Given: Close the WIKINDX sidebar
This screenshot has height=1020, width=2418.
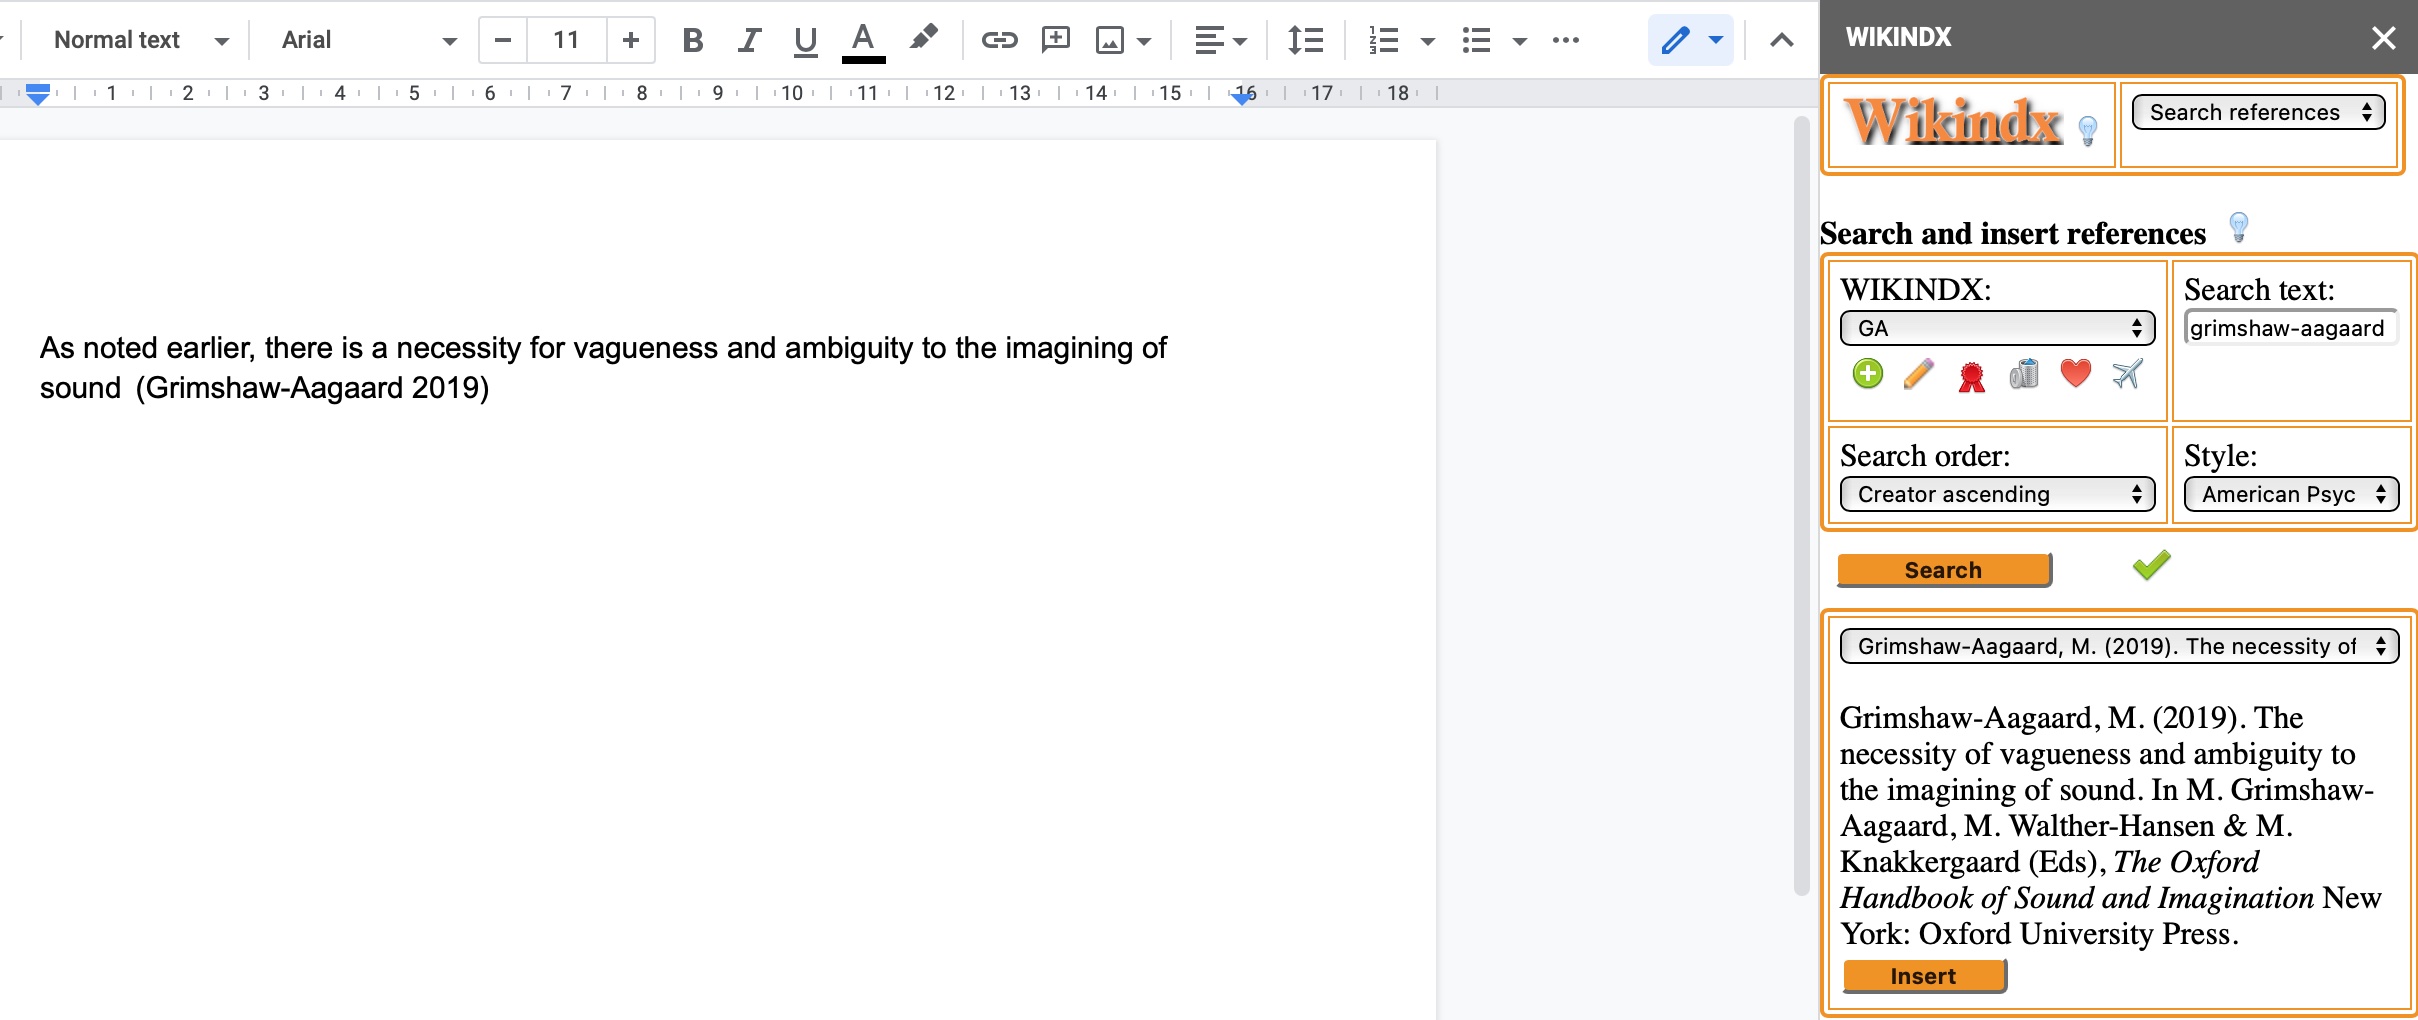Looking at the screenshot, I should [2384, 38].
